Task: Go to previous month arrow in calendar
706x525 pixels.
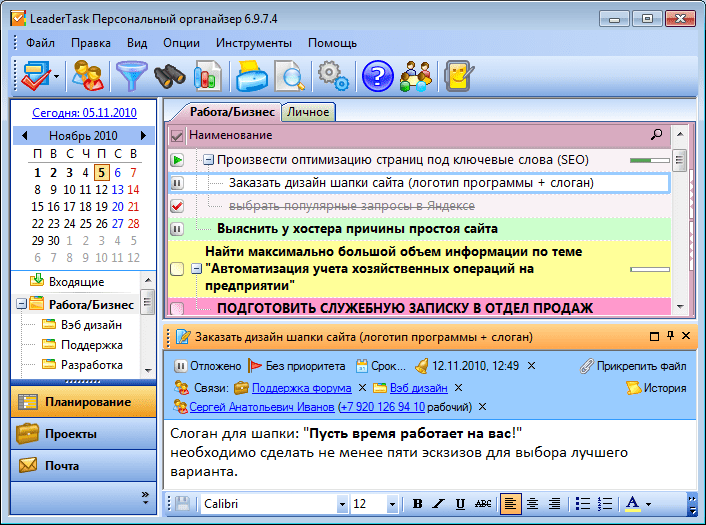Action: click(x=24, y=135)
